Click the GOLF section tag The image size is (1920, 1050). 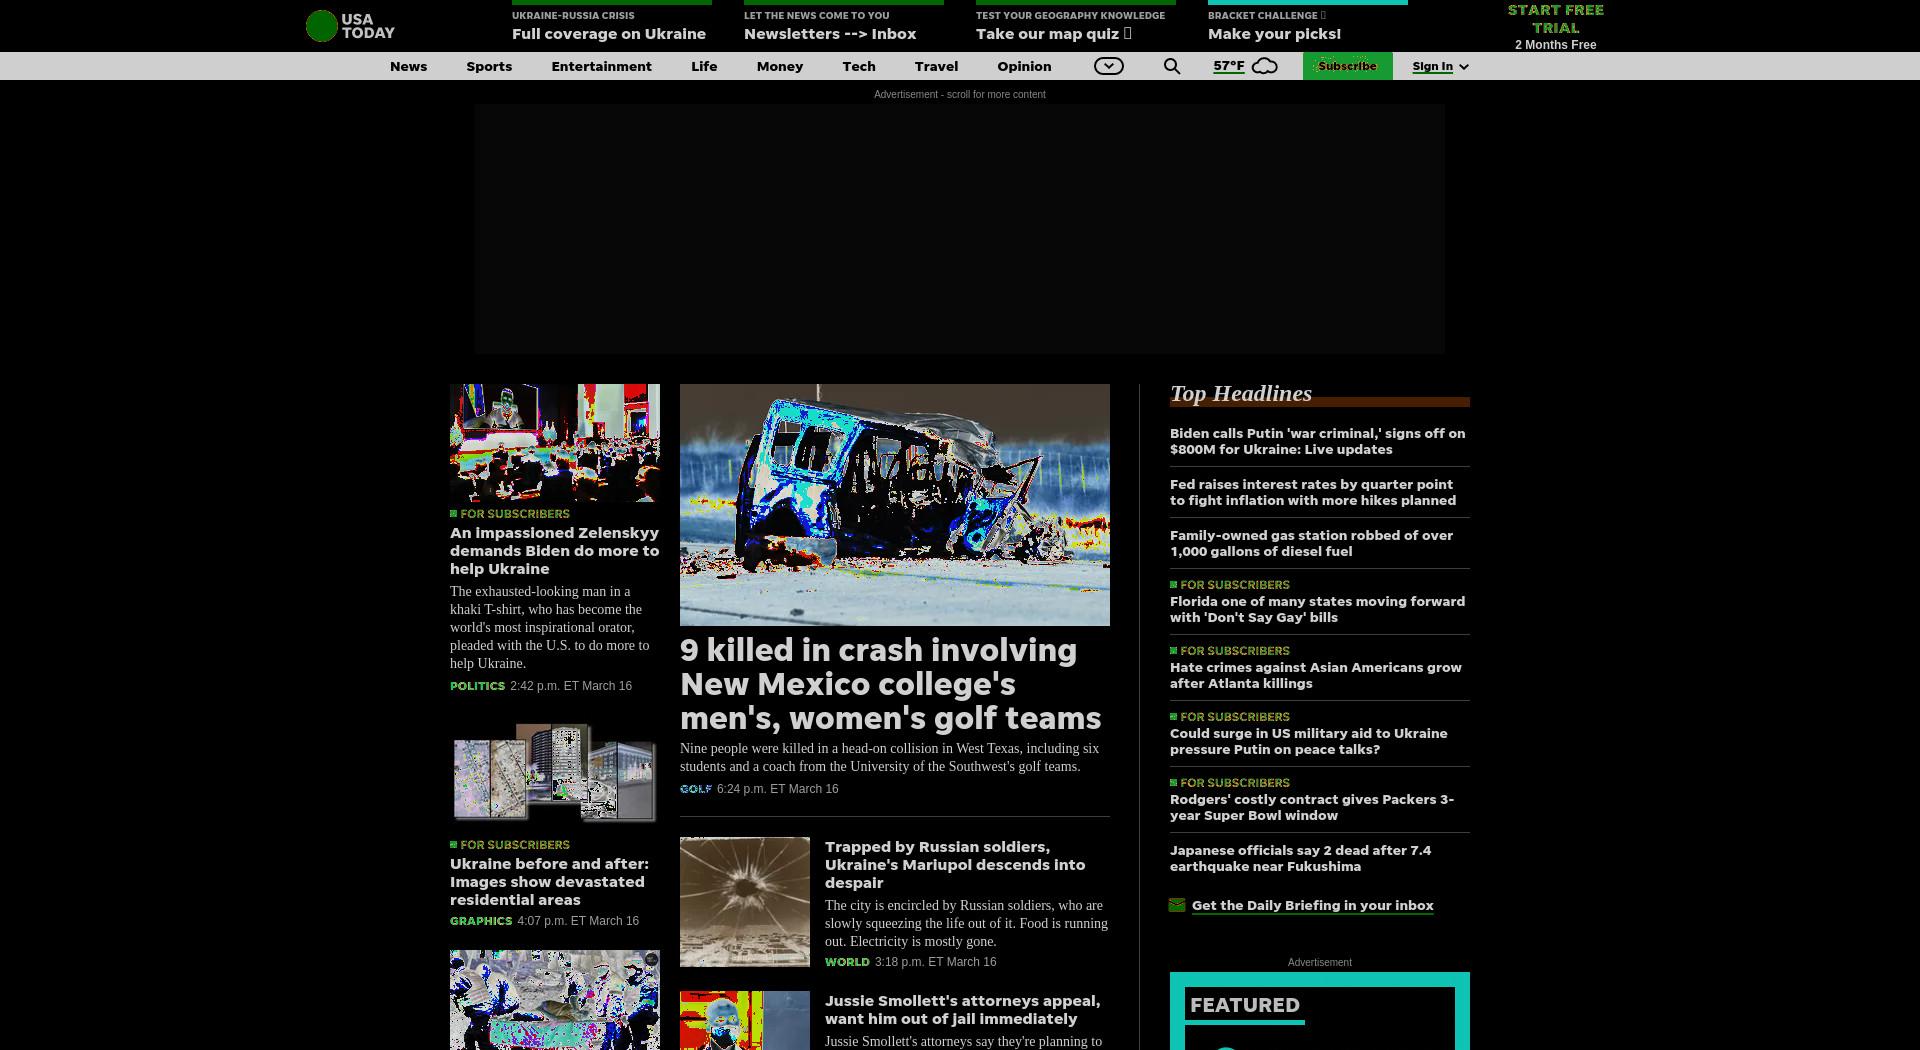tap(696, 789)
